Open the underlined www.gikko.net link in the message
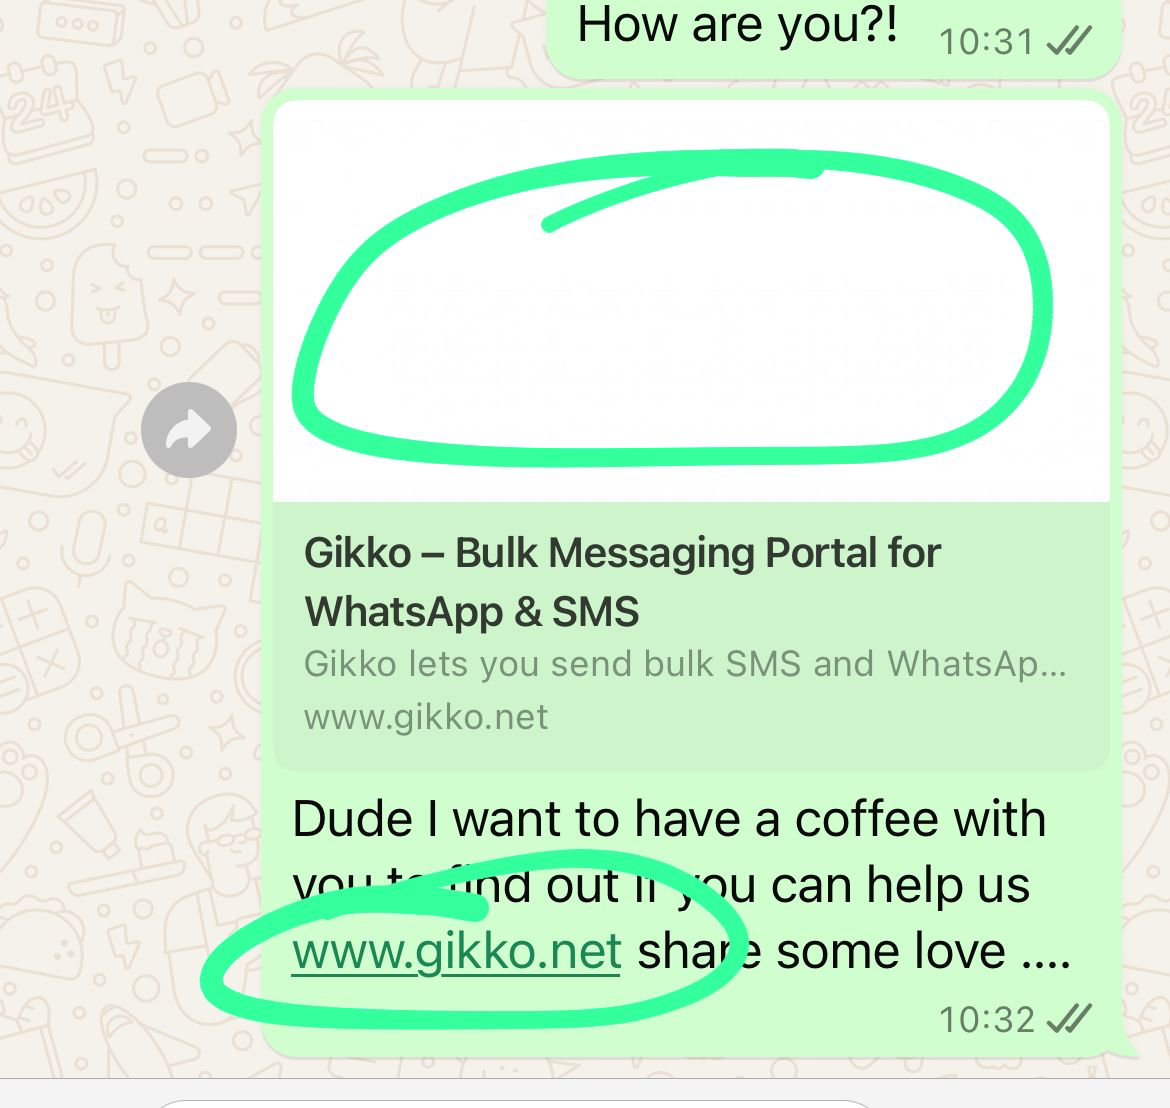Screen dimensions: 1170x1108 [x=457, y=952]
